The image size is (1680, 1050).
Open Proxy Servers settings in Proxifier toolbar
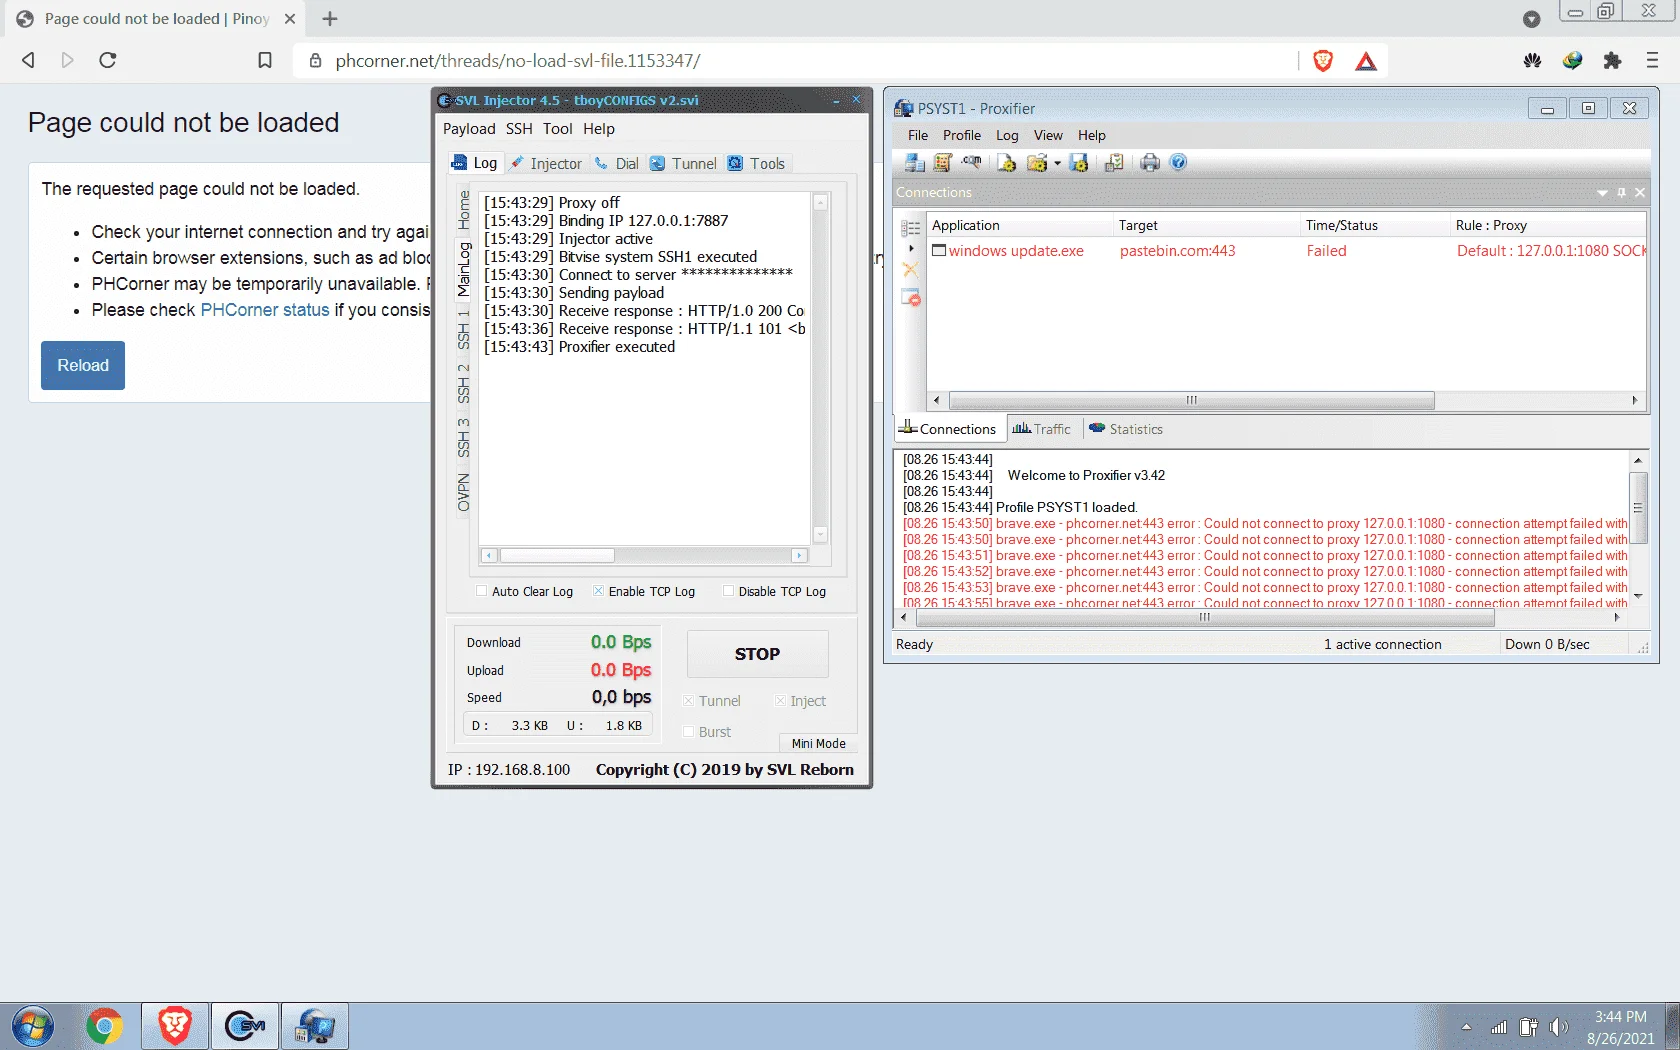tap(914, 163)
